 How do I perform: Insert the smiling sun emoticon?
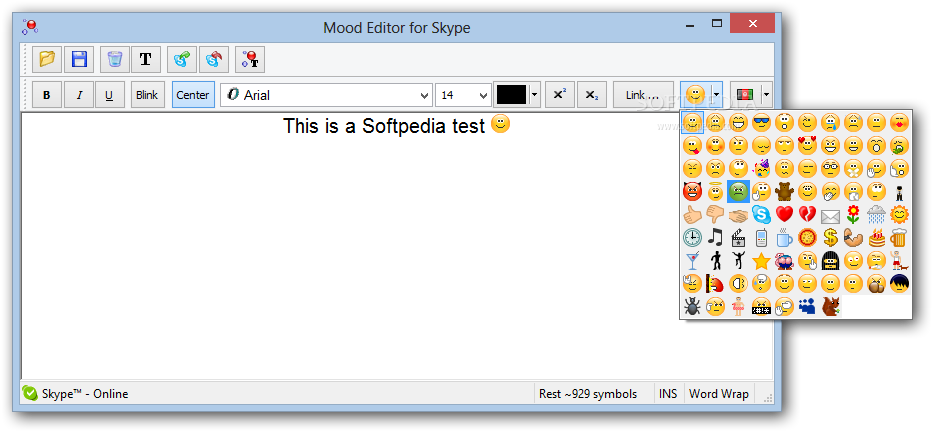(x=899, y=214)
